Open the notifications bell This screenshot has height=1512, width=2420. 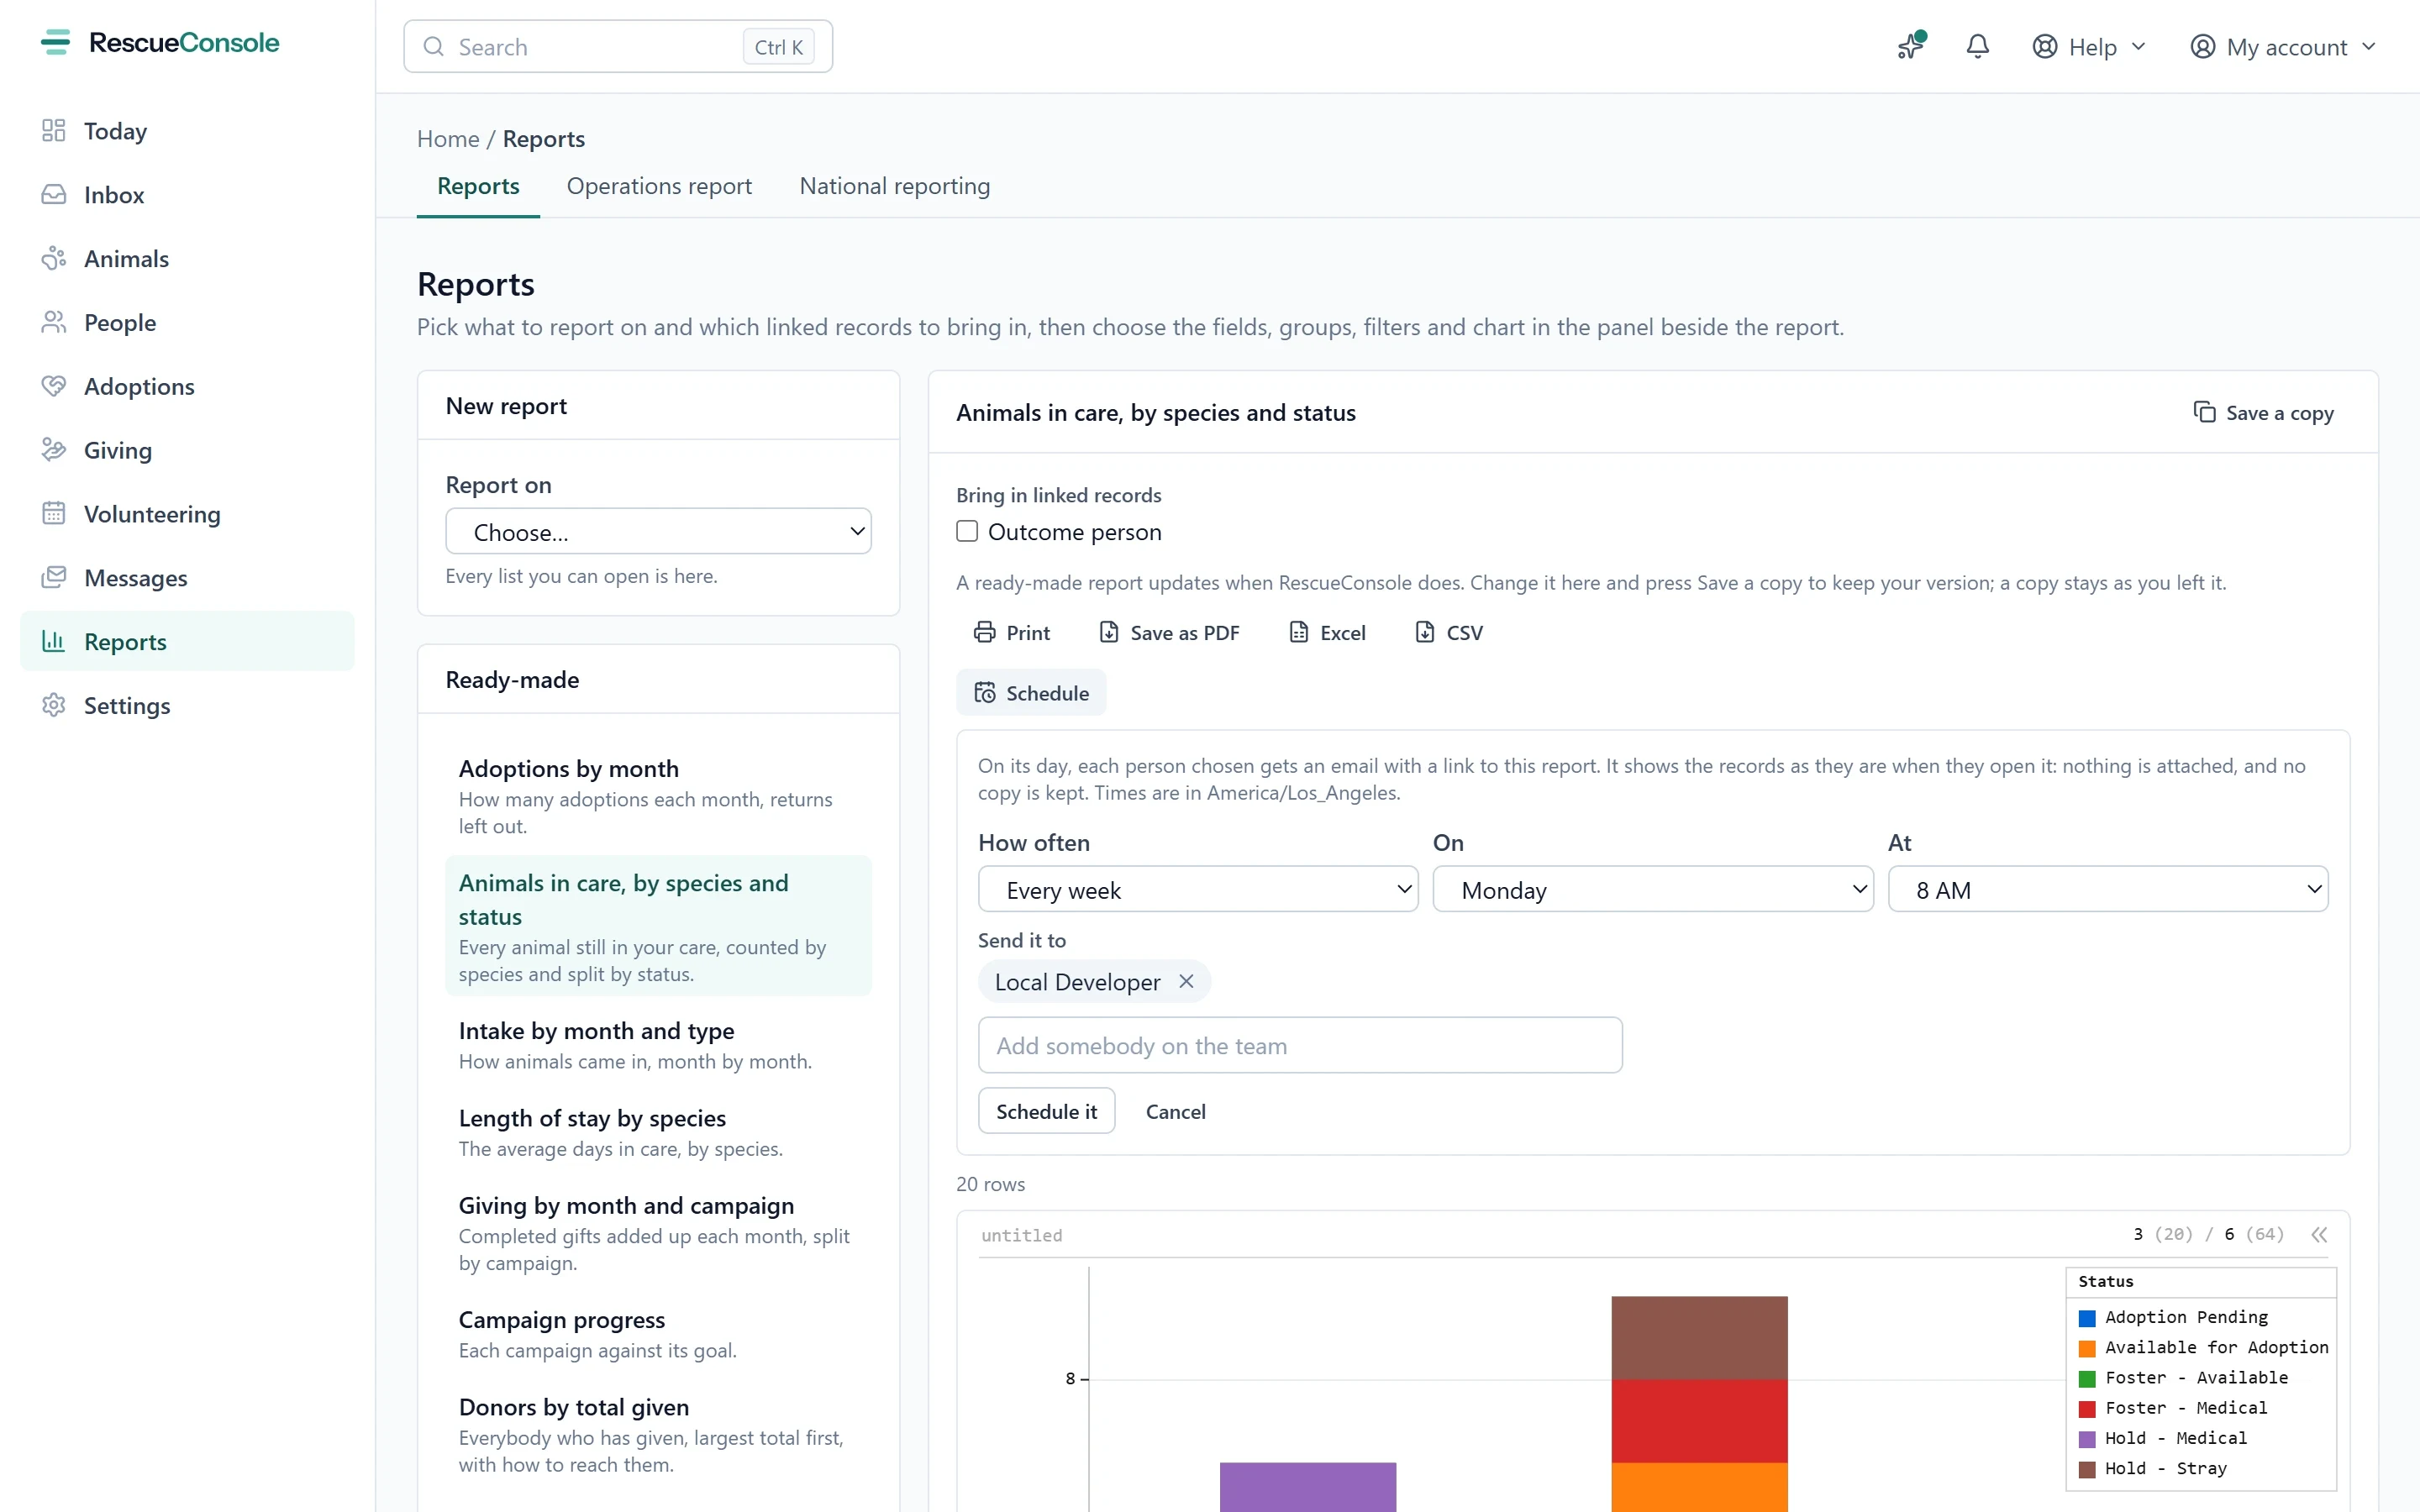click(x=1977, y=46)
